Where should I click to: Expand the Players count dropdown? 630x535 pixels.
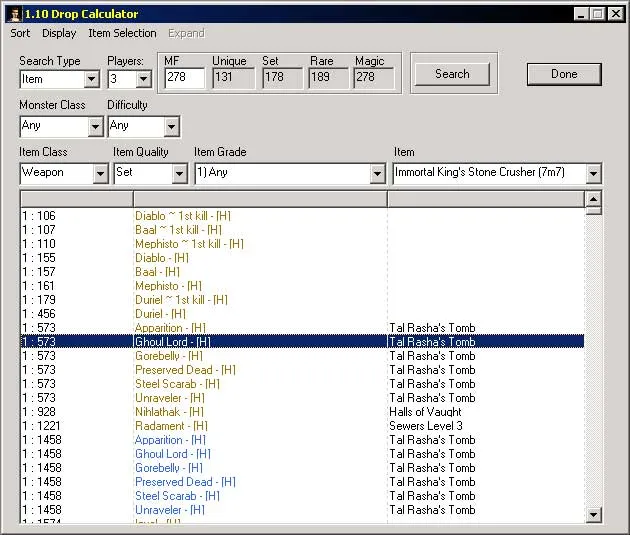(143, 79)
